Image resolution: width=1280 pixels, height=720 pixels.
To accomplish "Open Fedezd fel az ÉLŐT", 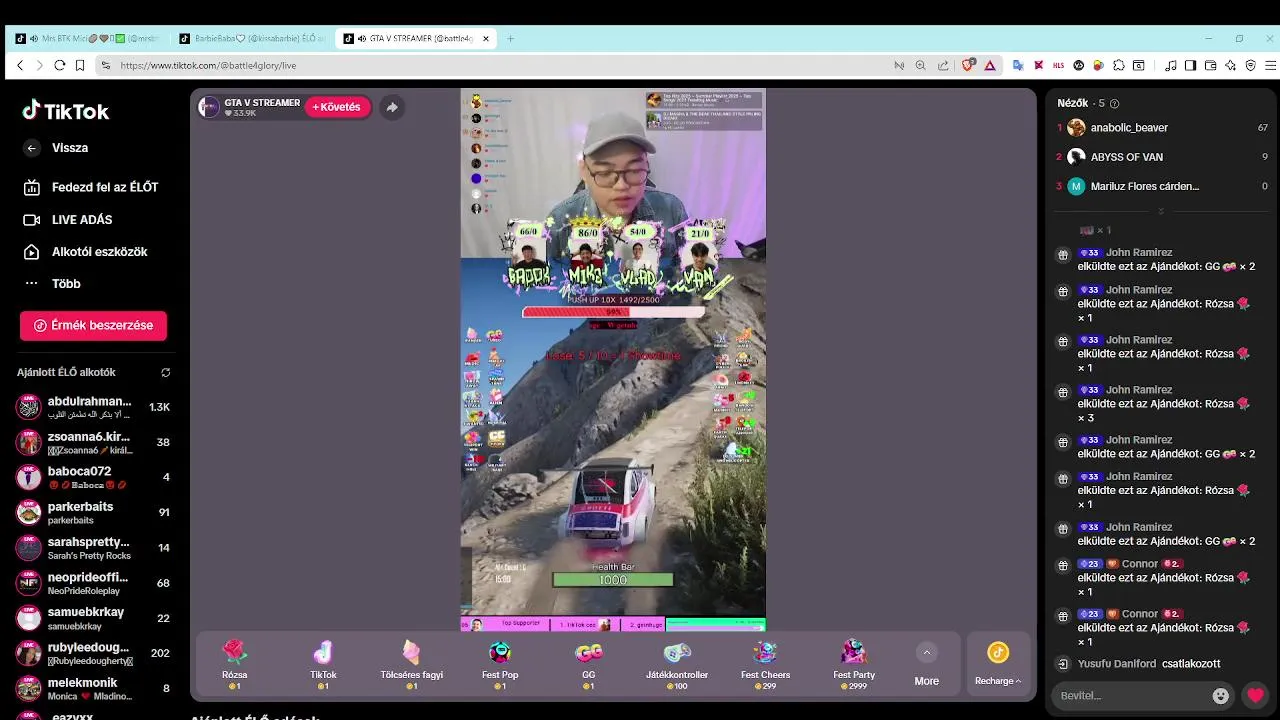I will coord(91,187).
